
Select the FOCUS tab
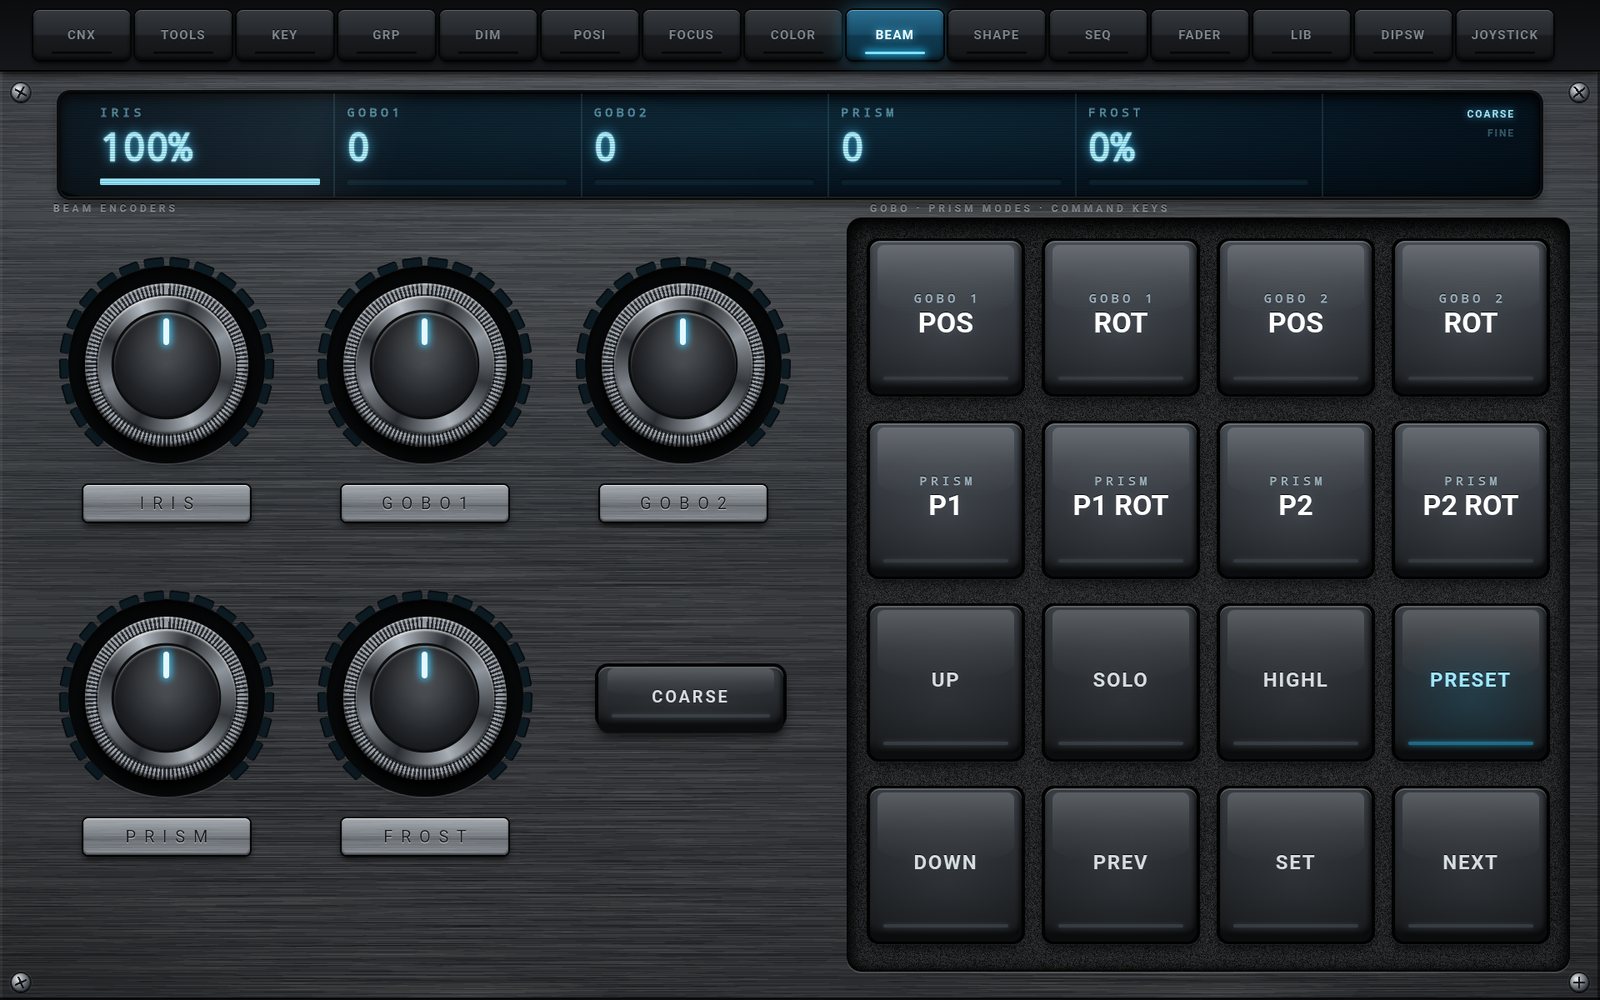click(x=691, y=35)
